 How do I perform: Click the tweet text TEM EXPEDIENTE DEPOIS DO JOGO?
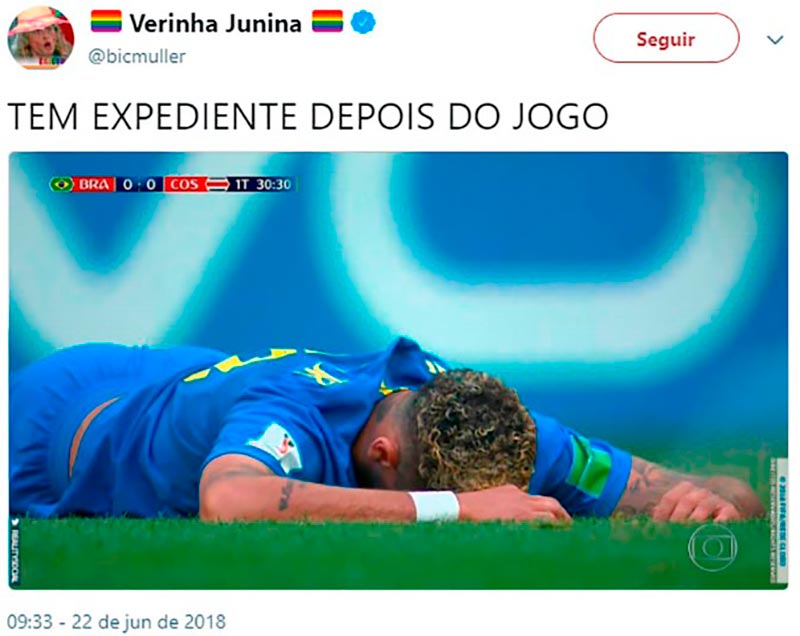click(x=308, y=117)
